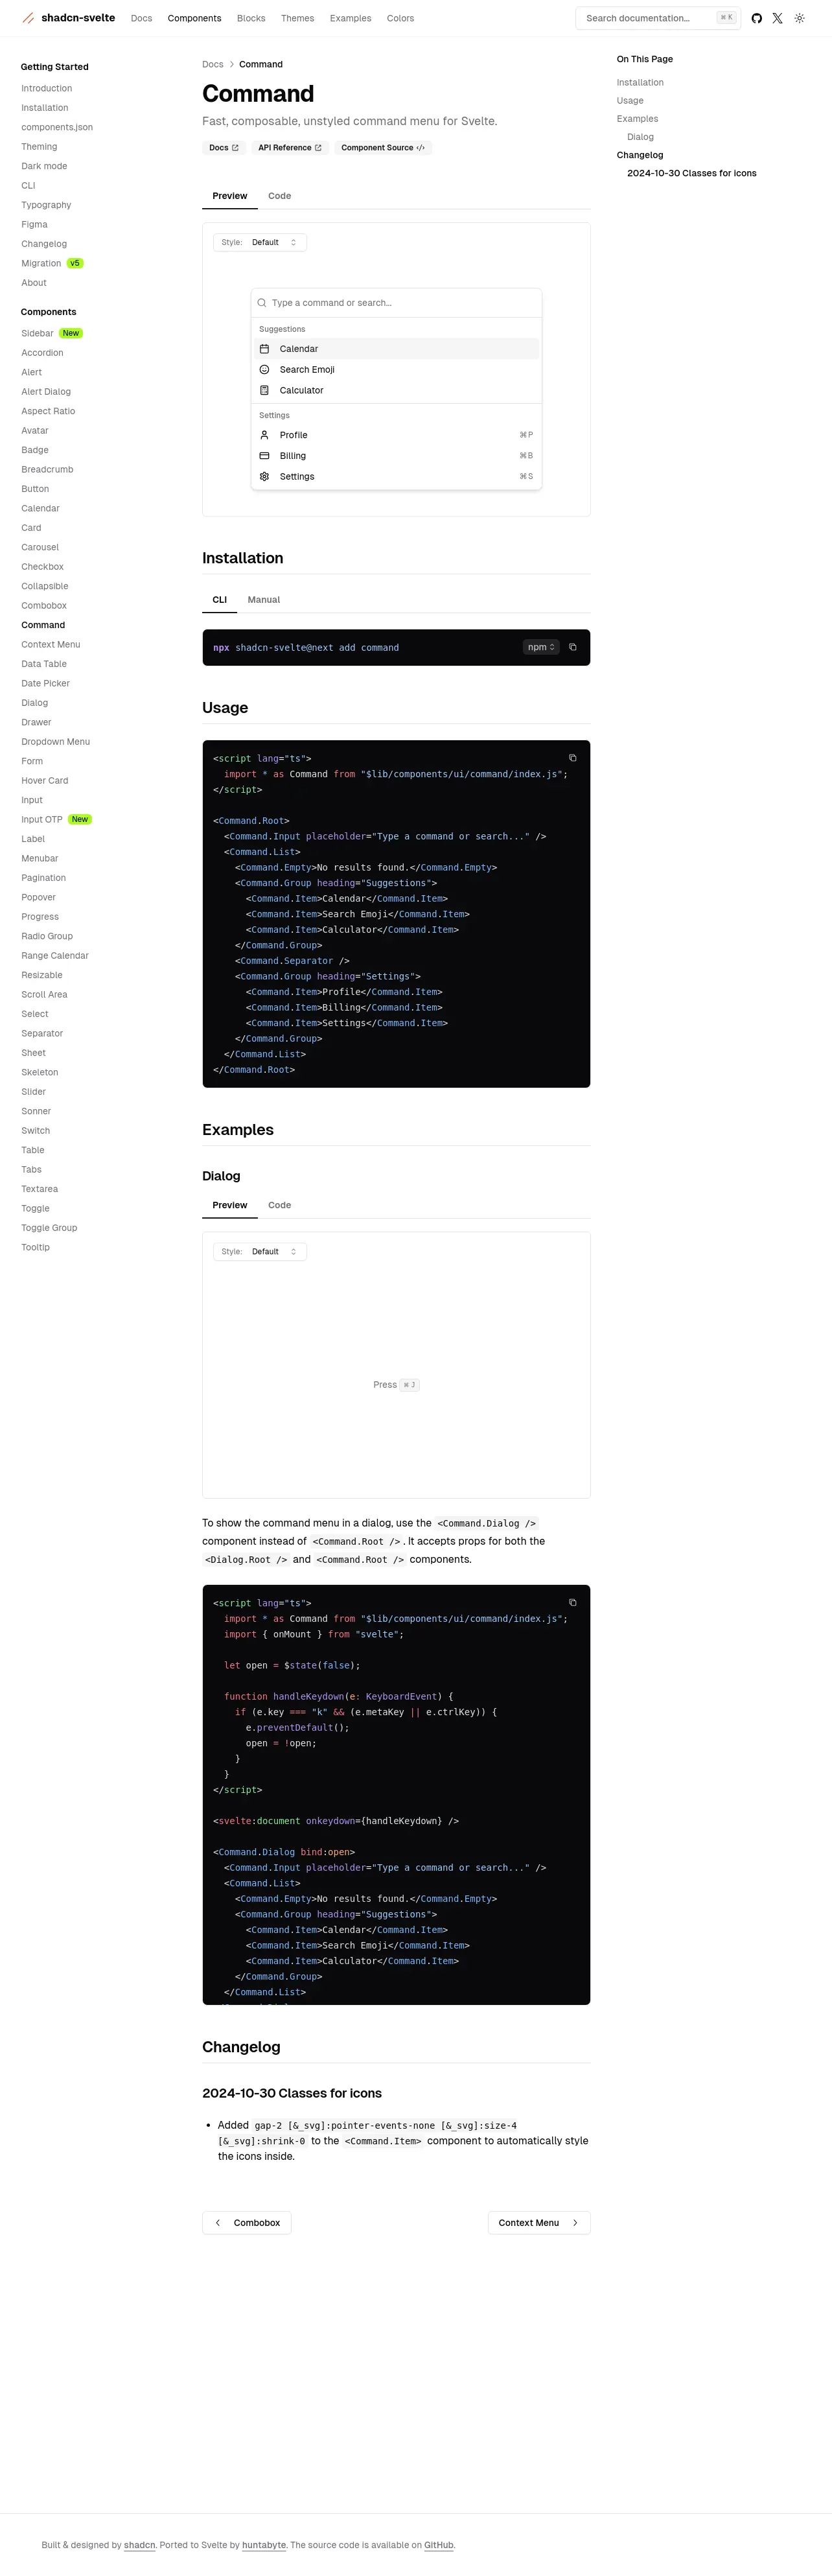
Task: Open Dark mode in Getting Started
Action: (44, 166)
